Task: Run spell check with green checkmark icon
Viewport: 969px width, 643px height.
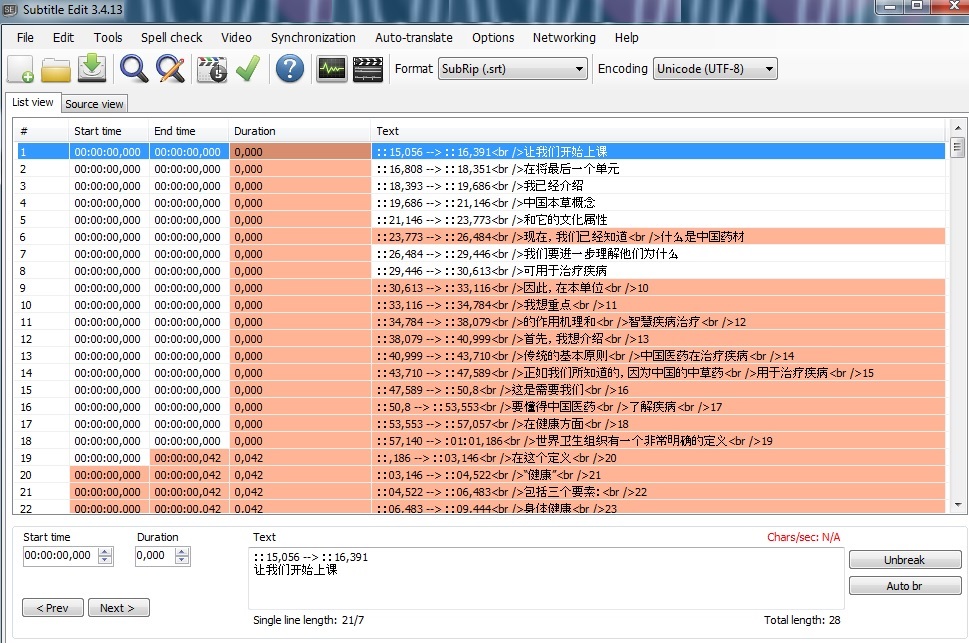Action: point(248,68)
